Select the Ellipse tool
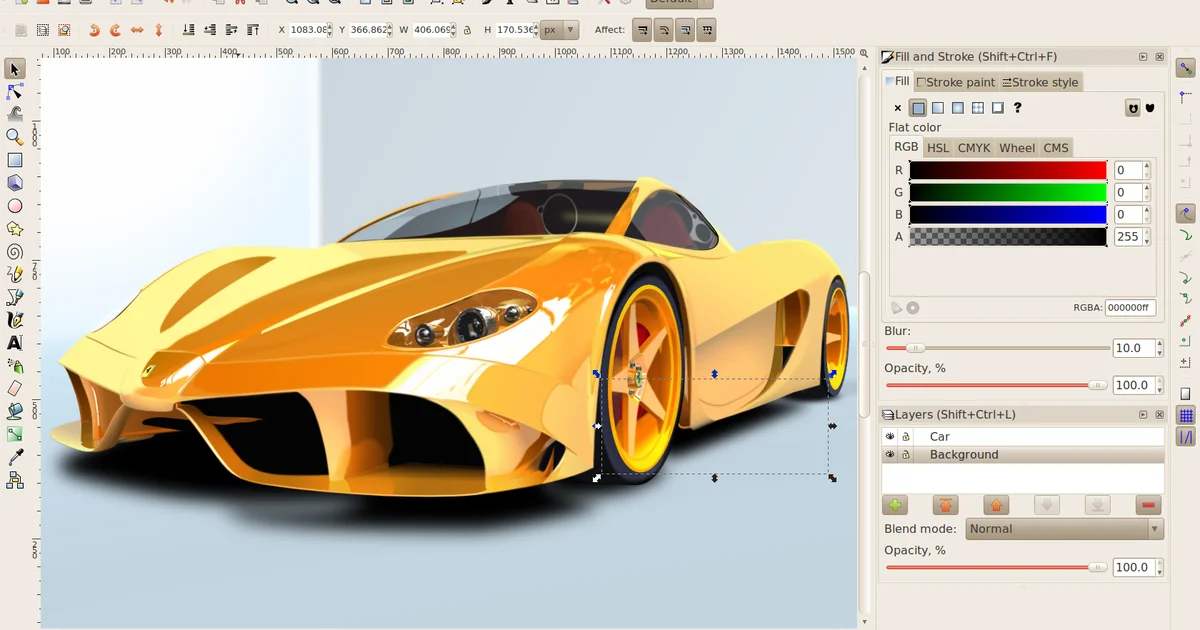 point(14,206)
